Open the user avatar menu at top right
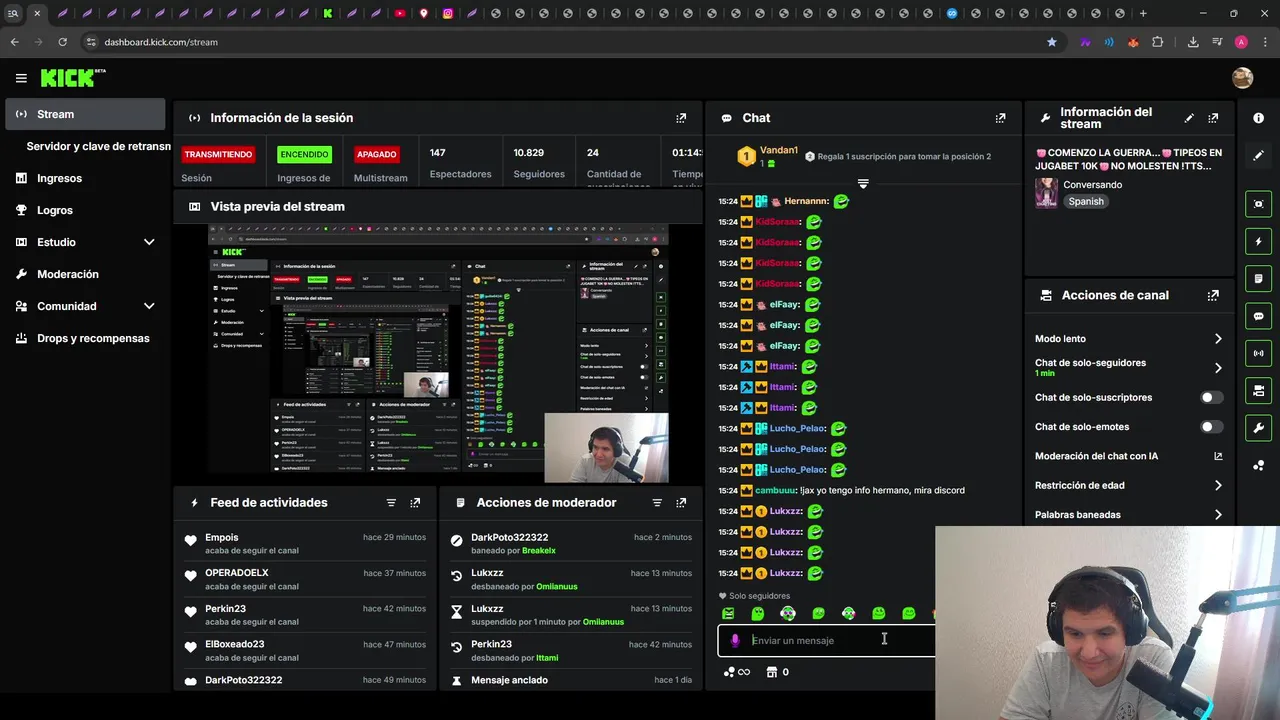The width and height of the screenshot is (1280, 720). click(1242, 78)
